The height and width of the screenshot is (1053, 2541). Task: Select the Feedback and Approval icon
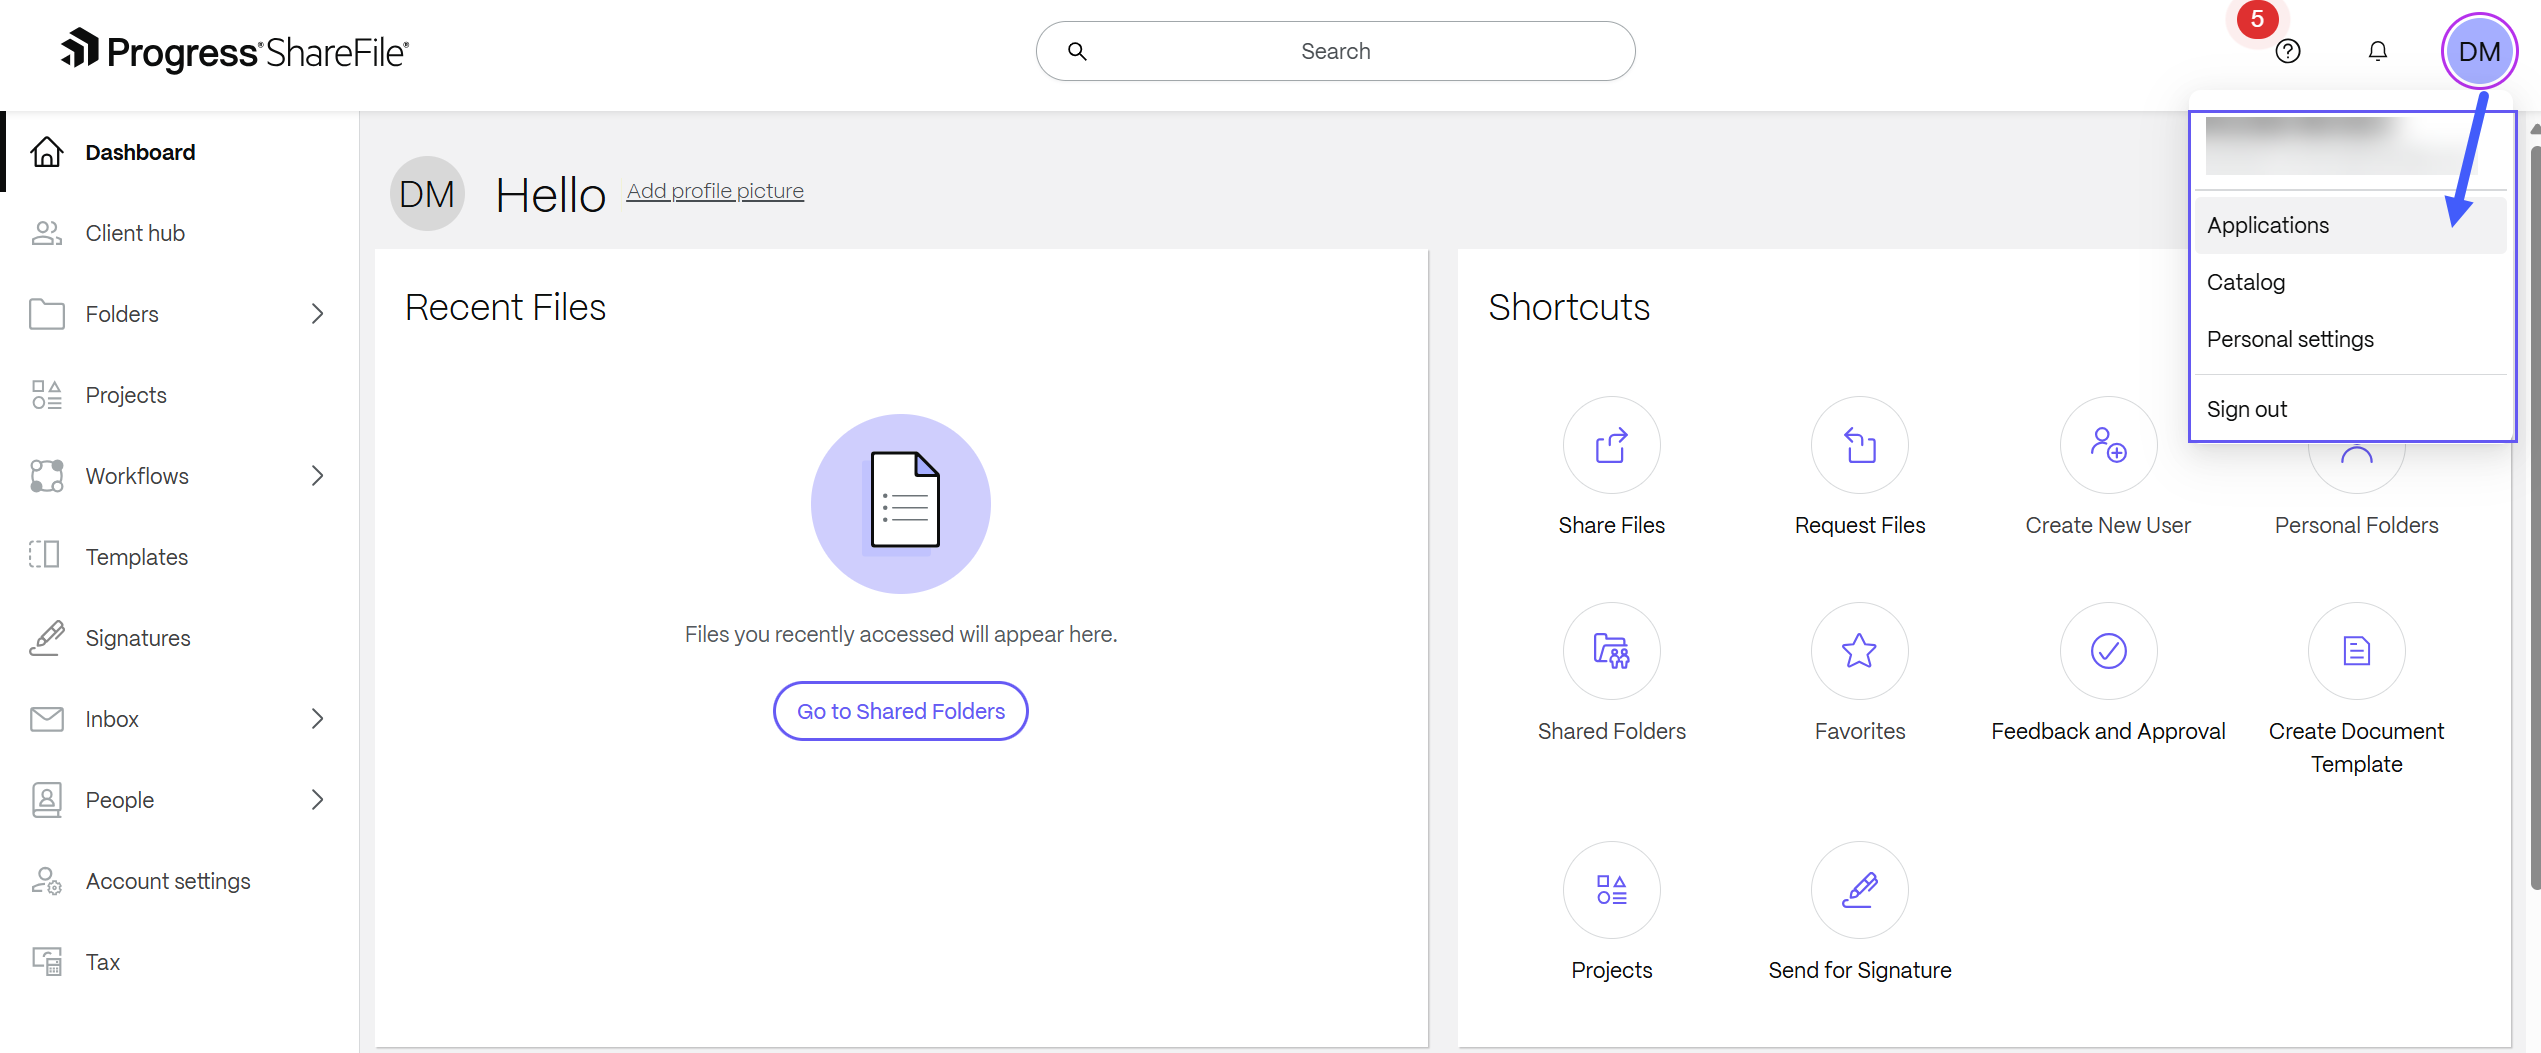pos(2107,650)
